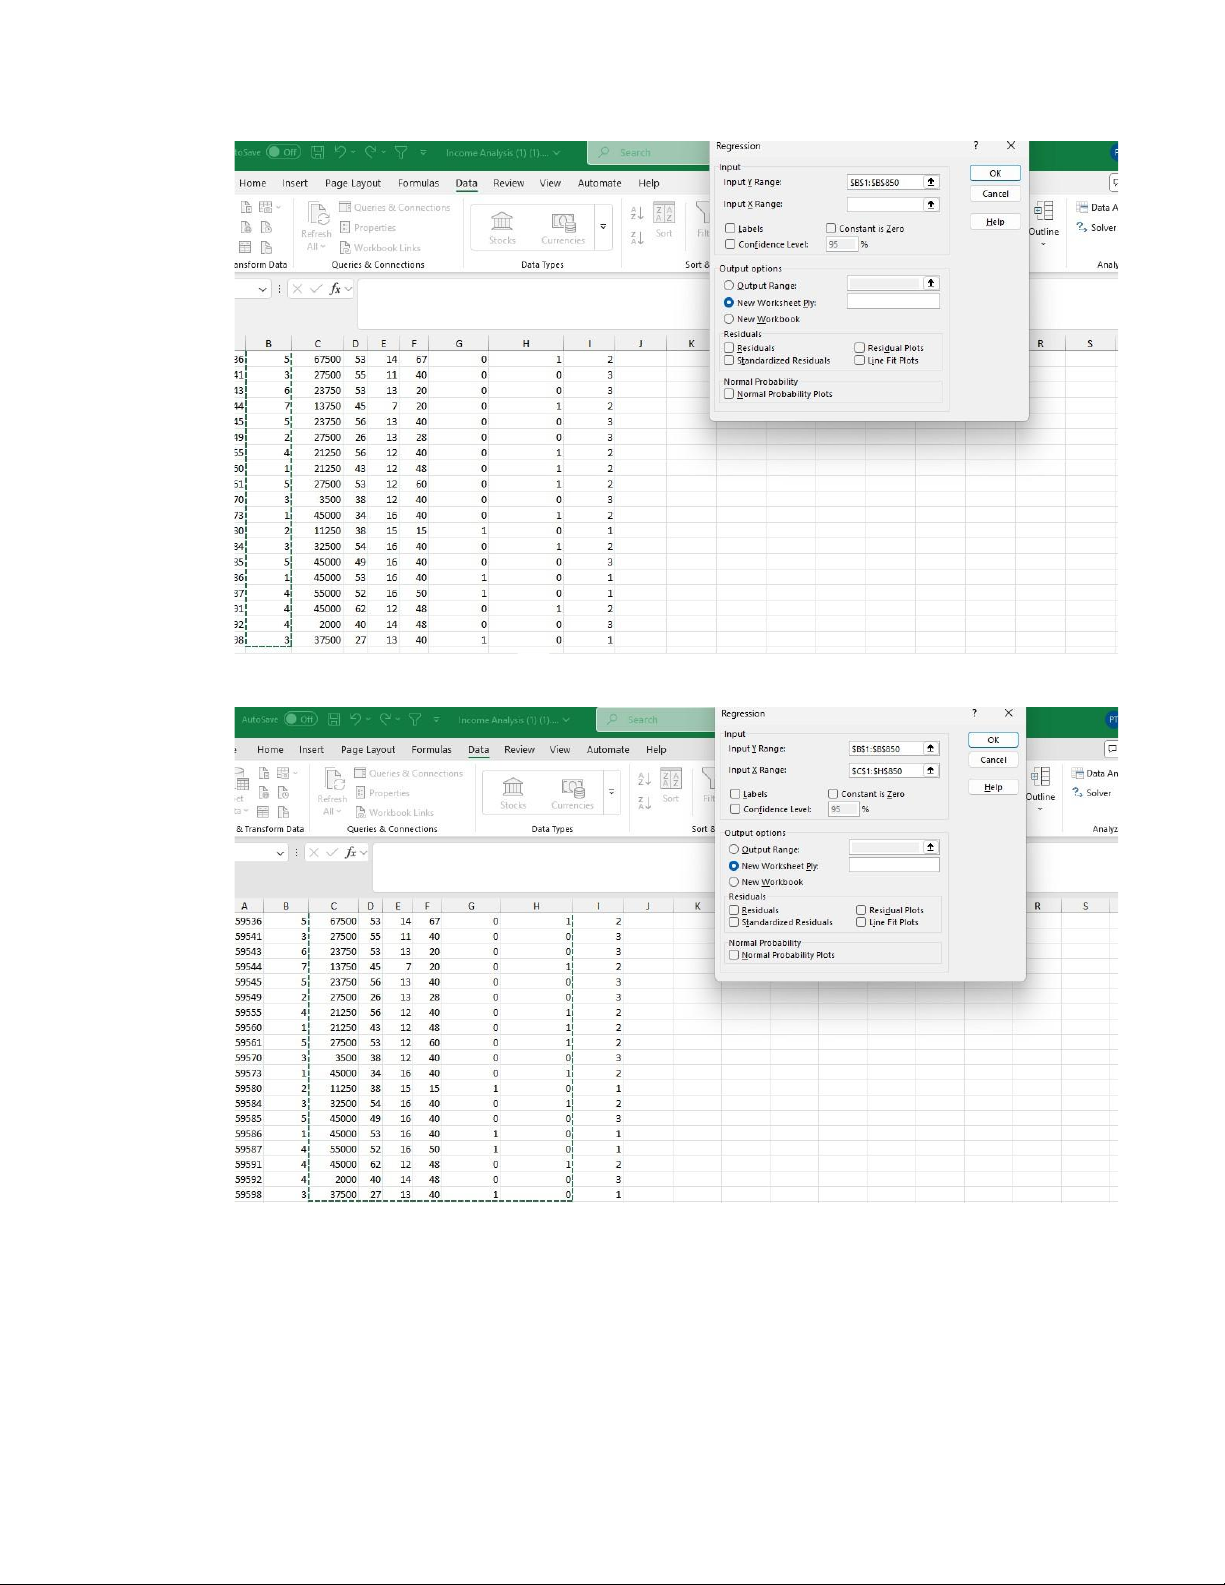Select New Workbook radio in lower dialog
The image size is (1225, 1585).
coord(734,882)
